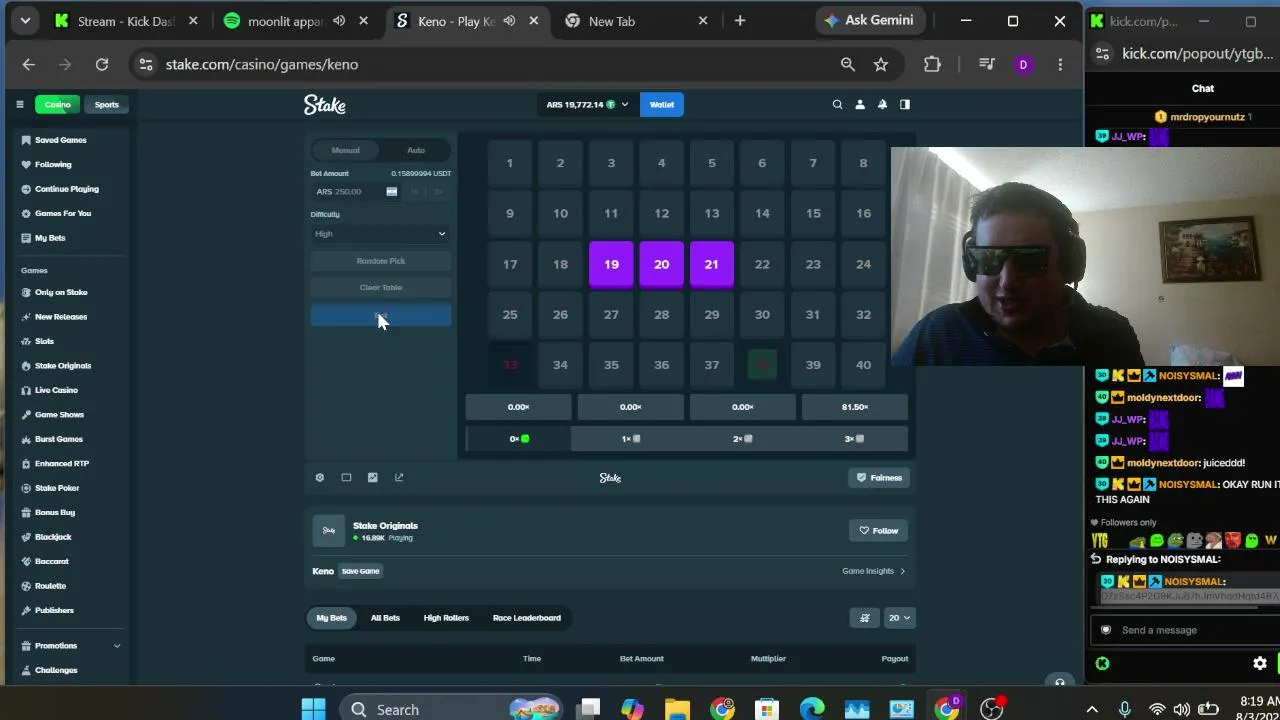
Task: Collapse the sidebar with hamburger icon
Action: point(19,104)
